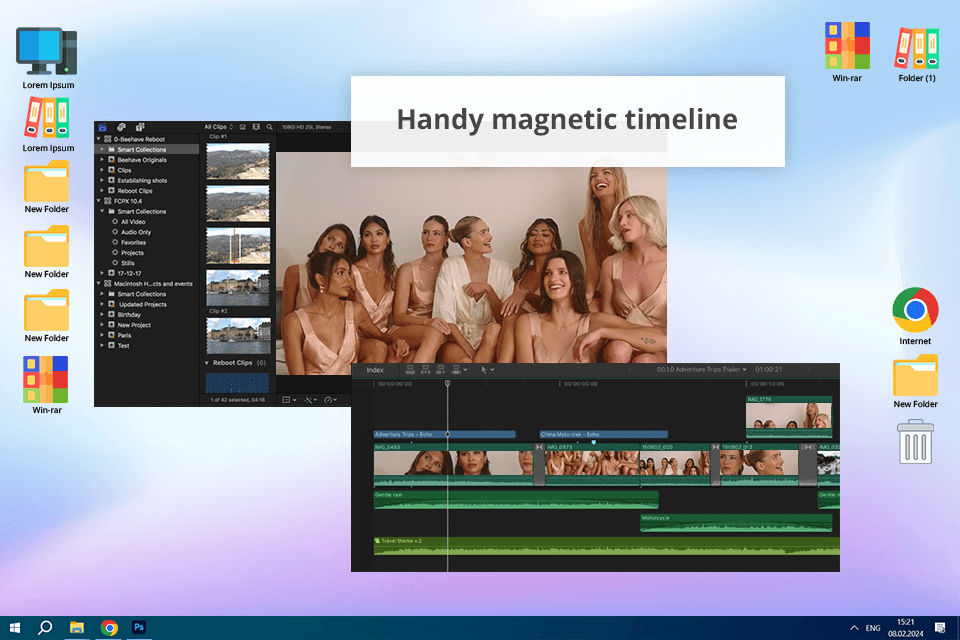
Task: Go forward in timeline history arrow
Action: pyautogui.click(x=809, y=370)
